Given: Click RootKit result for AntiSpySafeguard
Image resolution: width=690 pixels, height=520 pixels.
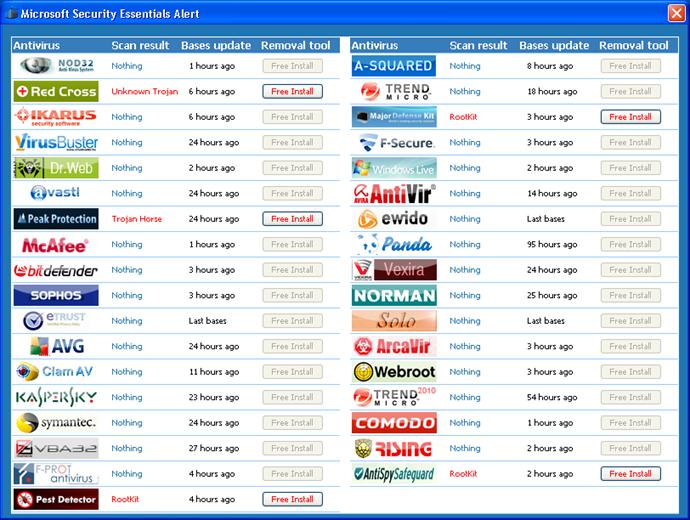Looking at the screenshot, I should click(463, 474).
